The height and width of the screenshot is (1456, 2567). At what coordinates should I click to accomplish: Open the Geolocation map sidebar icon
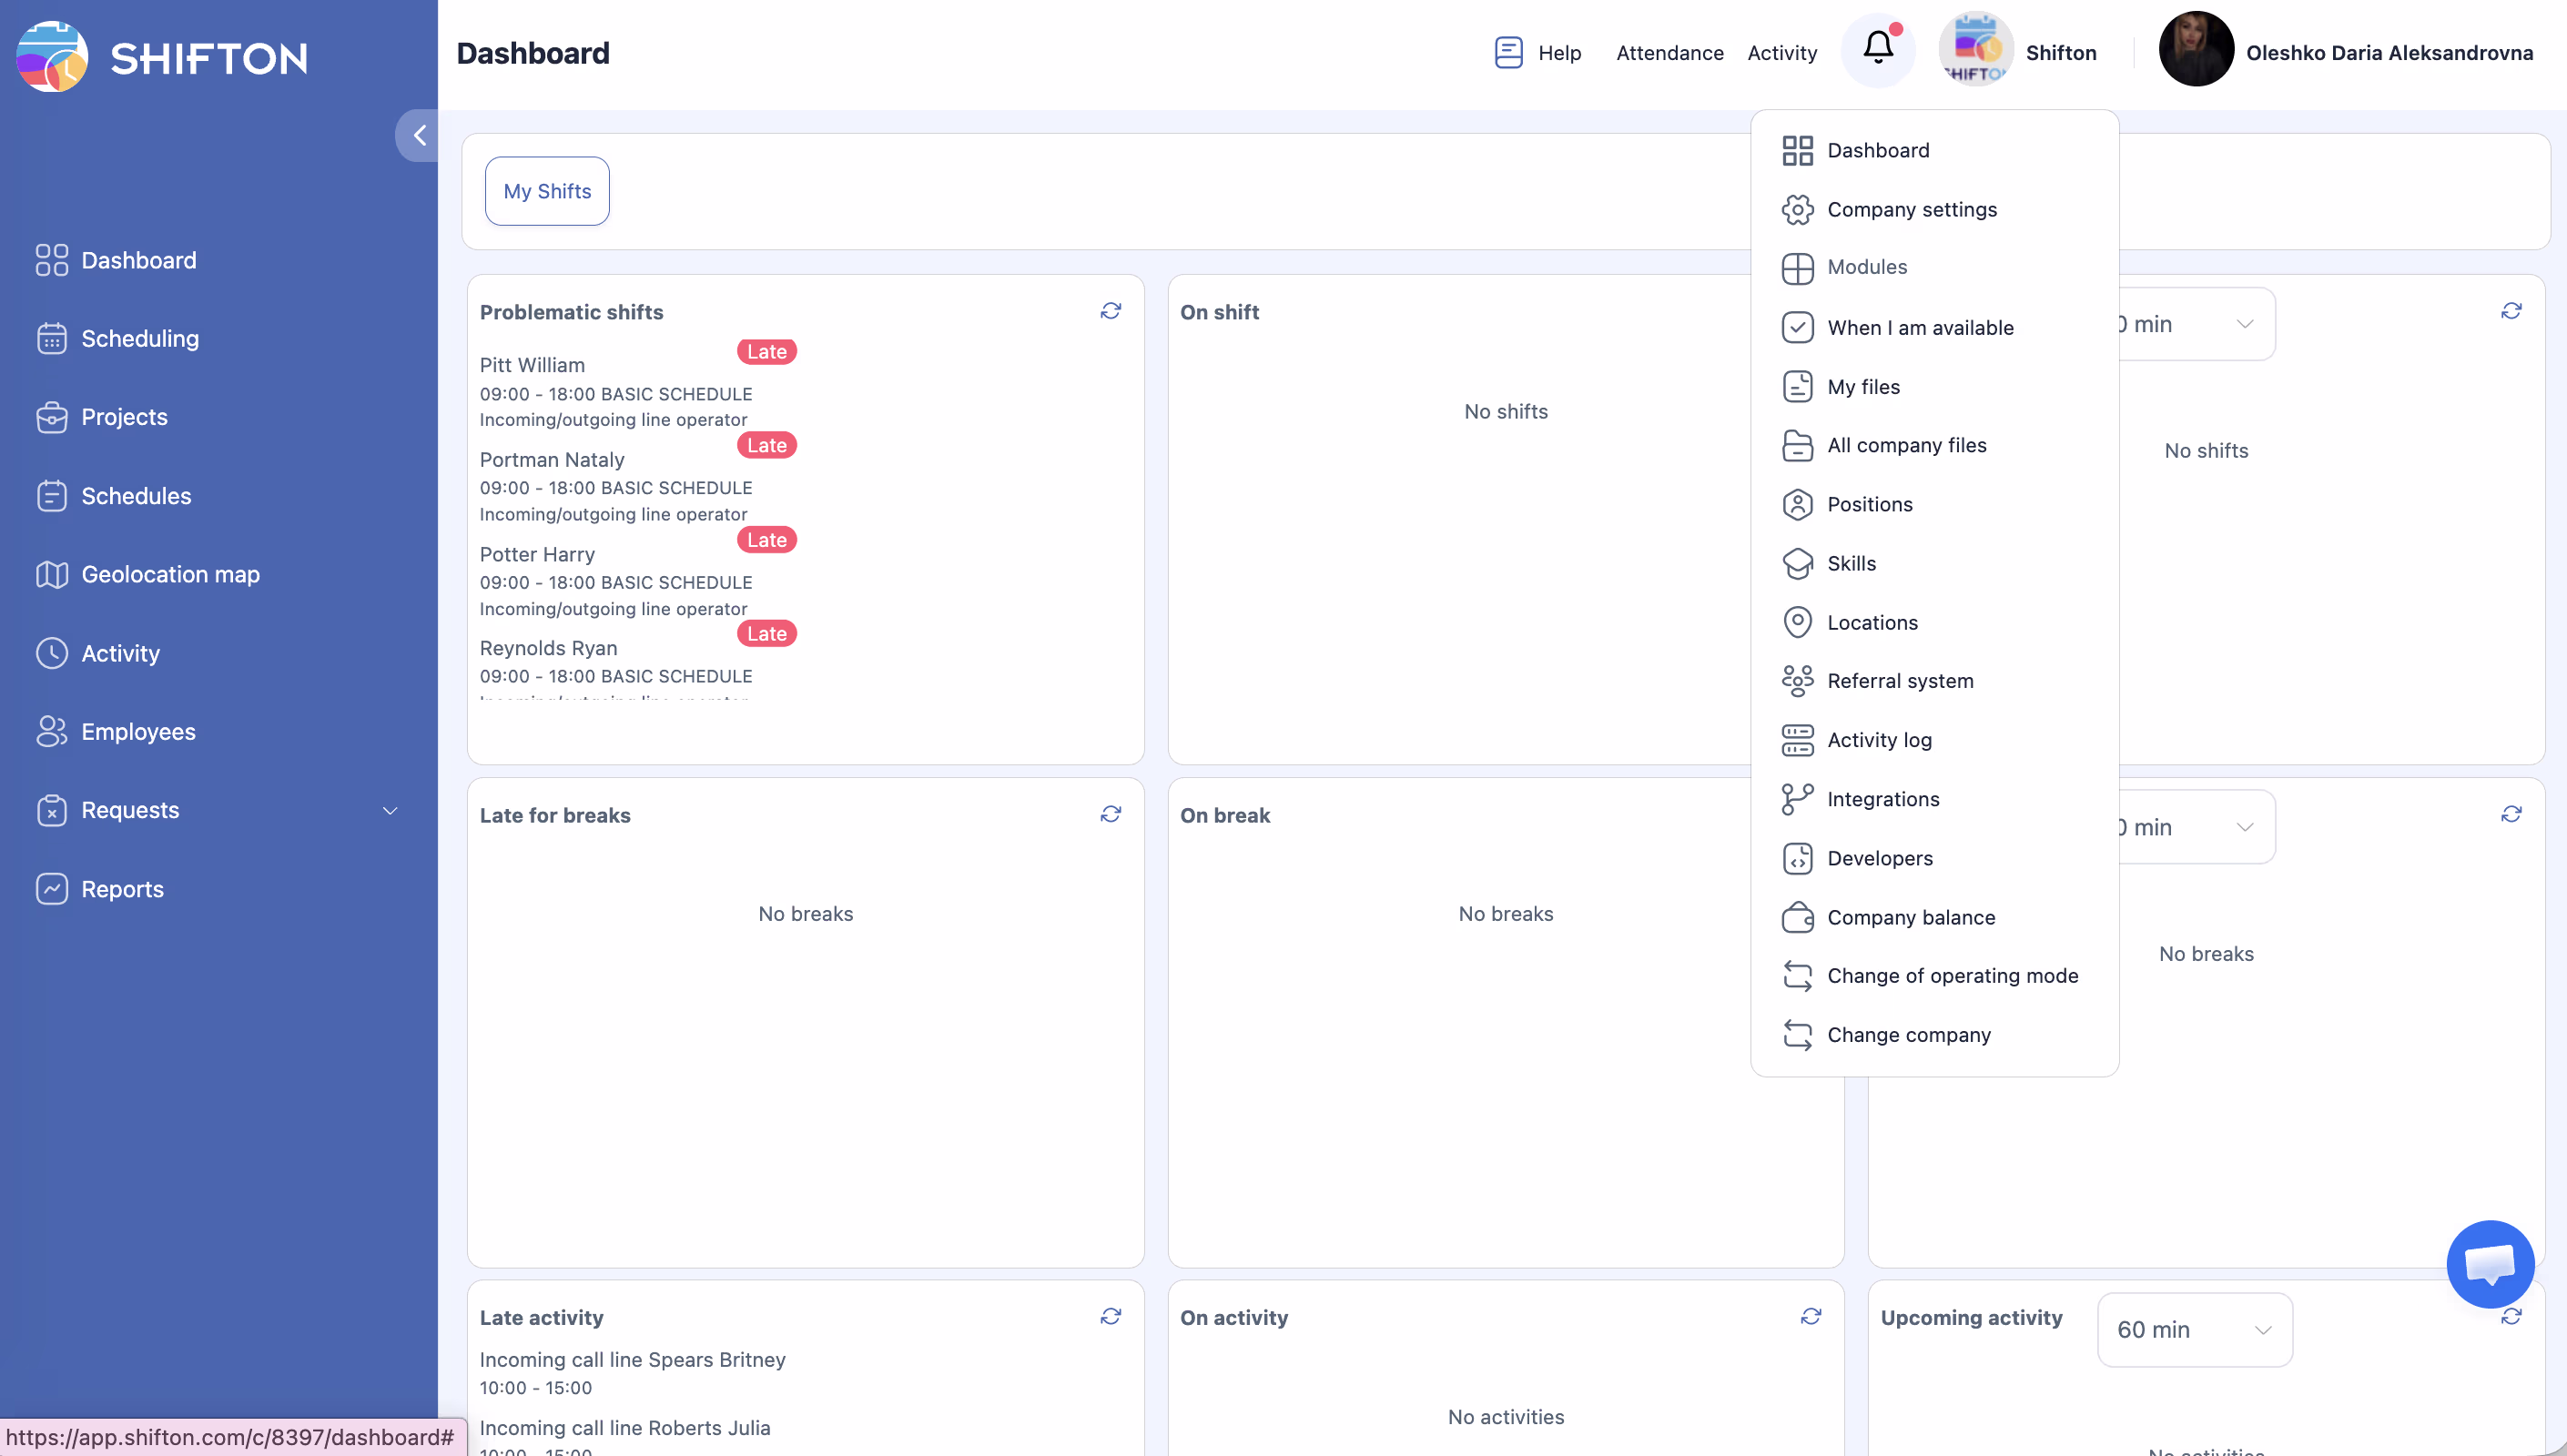[x=51, y=574]
